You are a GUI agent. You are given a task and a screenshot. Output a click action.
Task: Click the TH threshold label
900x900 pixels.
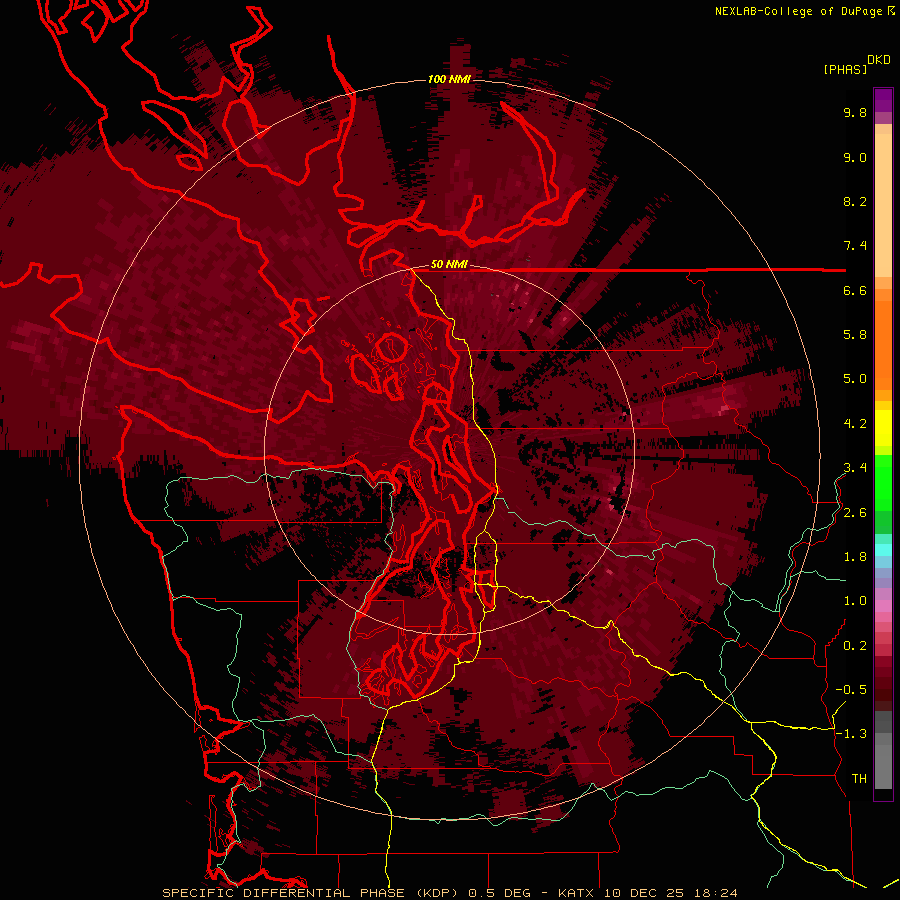click(859, 779)
